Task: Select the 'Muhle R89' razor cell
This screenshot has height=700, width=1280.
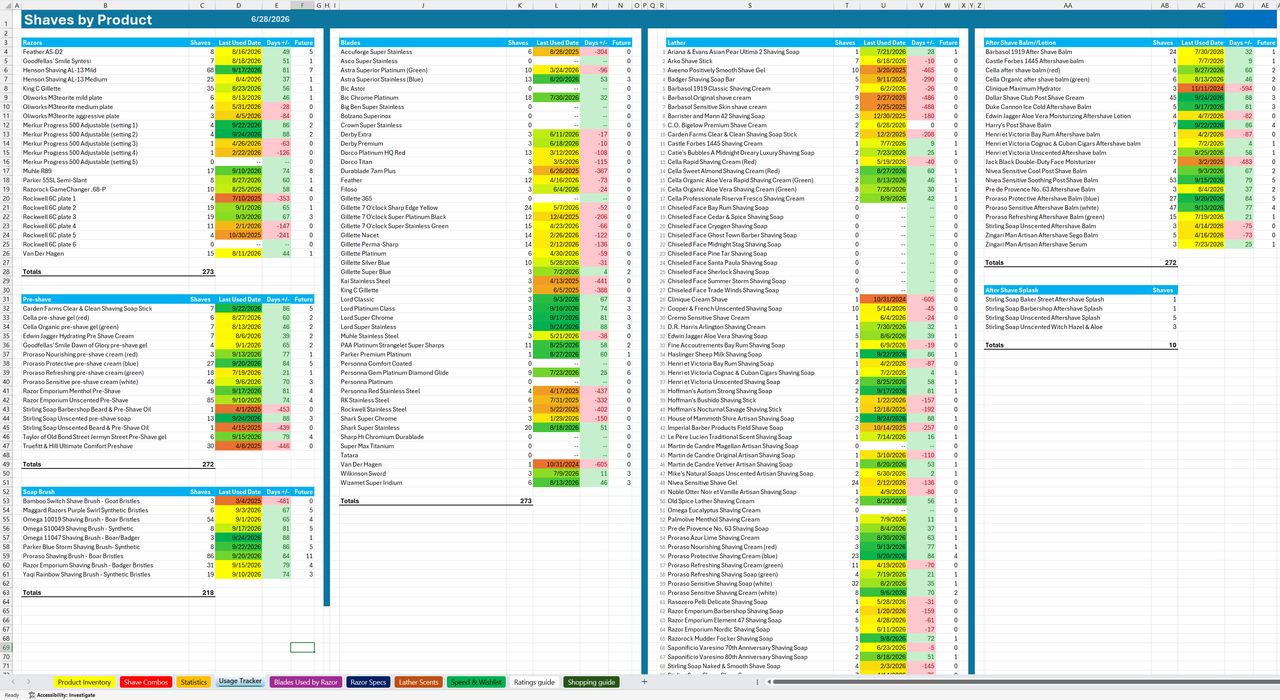Action: coord(104,172)
